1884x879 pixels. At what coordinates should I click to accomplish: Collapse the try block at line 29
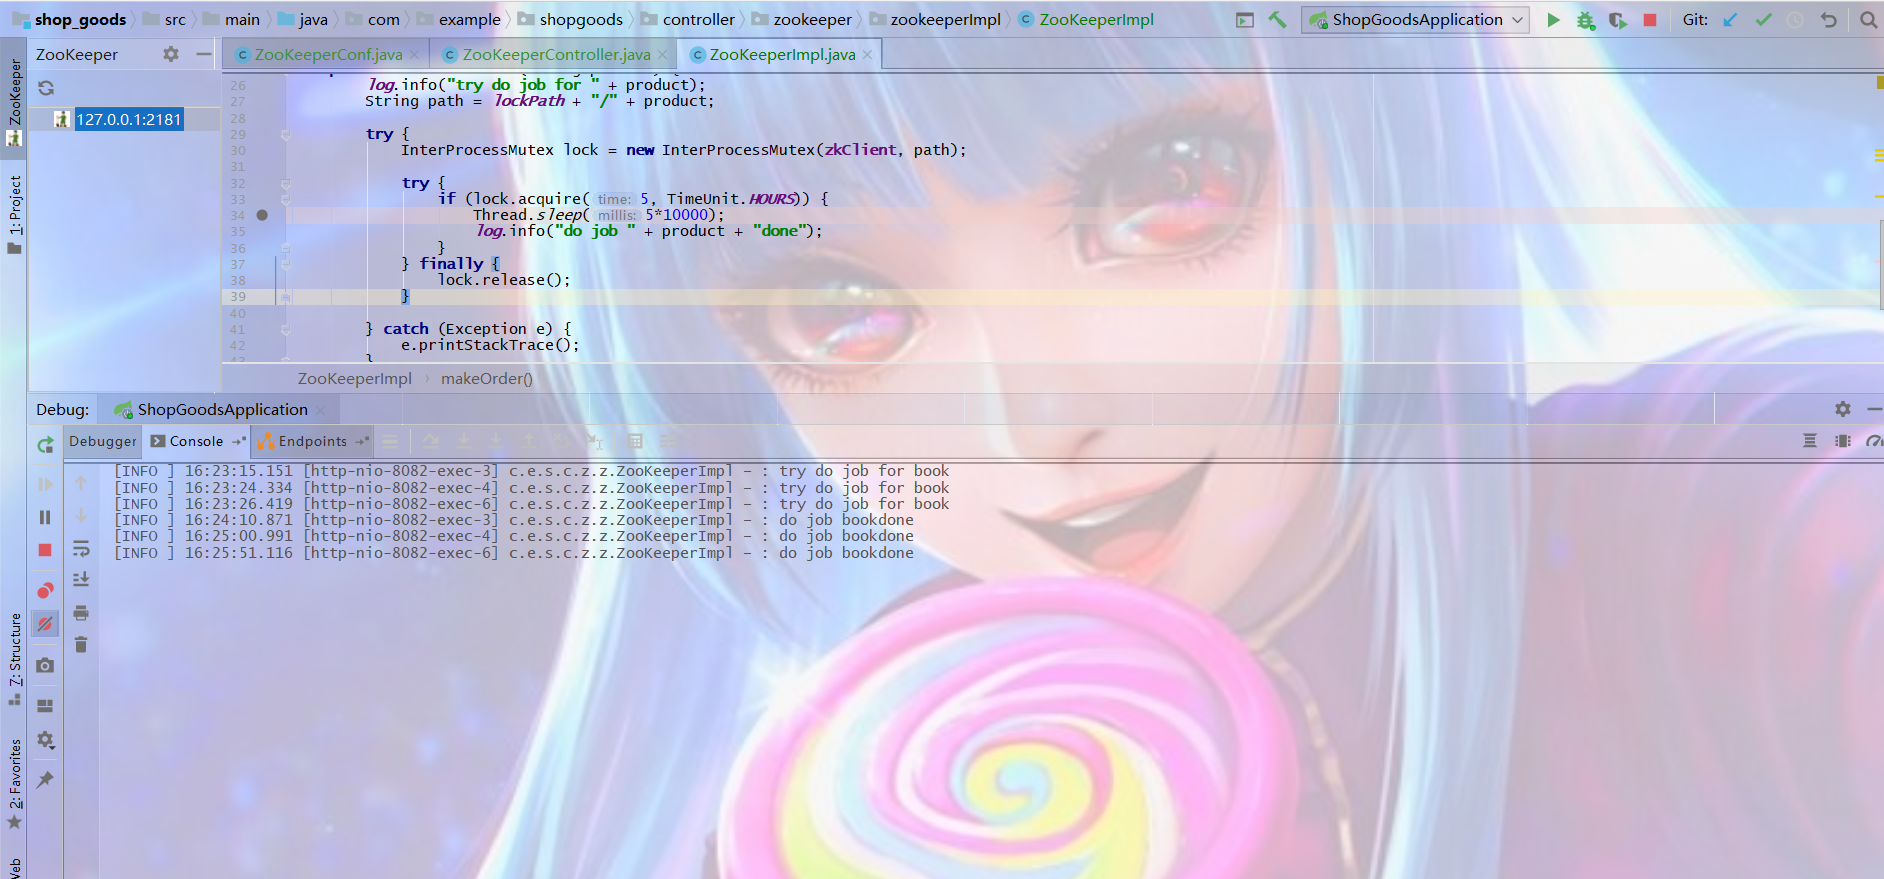[286, 134]
